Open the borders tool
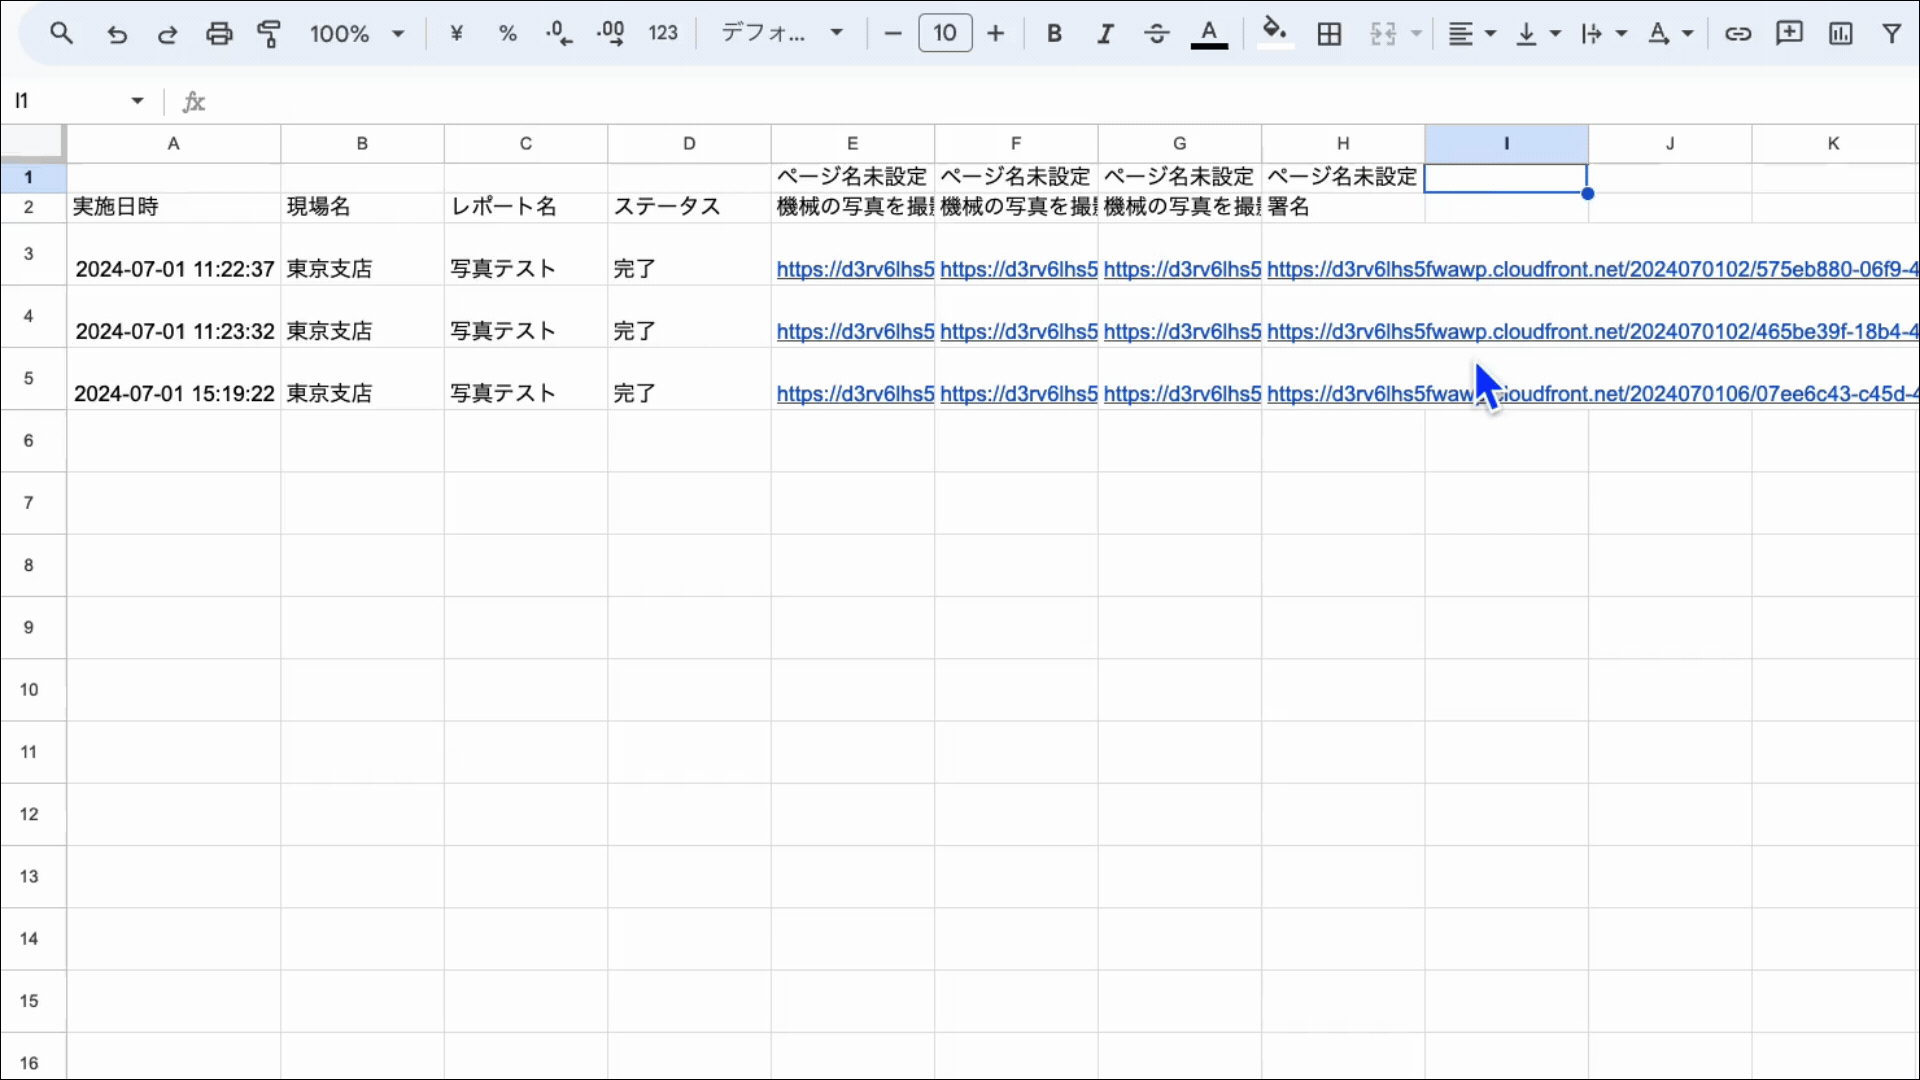 coord(1329,34)
